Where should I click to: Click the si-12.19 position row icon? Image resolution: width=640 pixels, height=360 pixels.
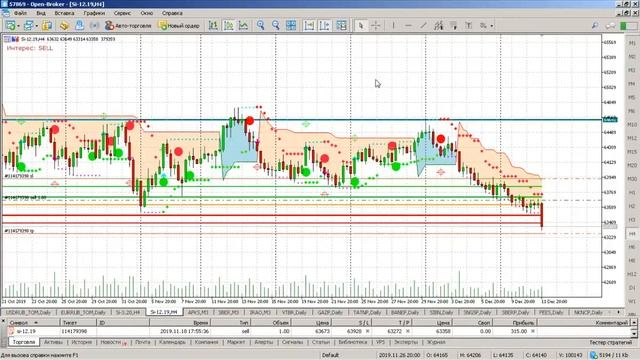point(11,331)
